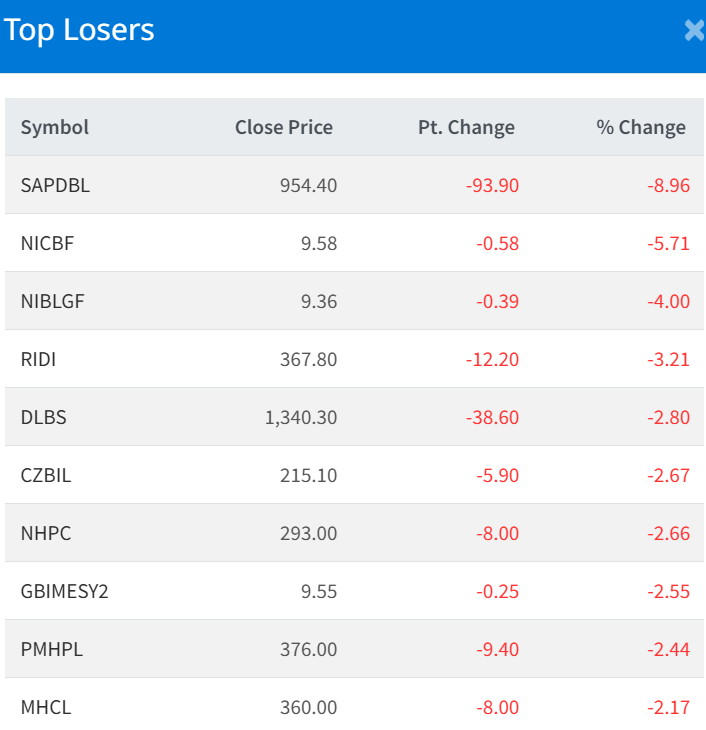Click SAPDBL's -8.96 percent change value
706x730 pixels.
pyautogui.click(x=666, y=185)
